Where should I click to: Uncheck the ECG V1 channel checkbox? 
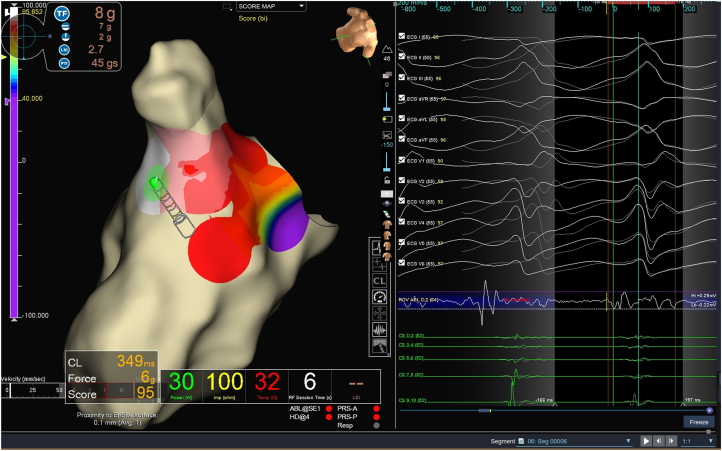point(402,160)
